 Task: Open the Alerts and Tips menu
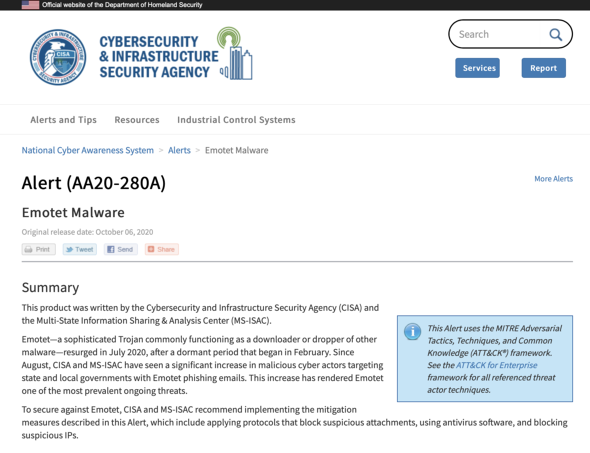pos(64,120)
